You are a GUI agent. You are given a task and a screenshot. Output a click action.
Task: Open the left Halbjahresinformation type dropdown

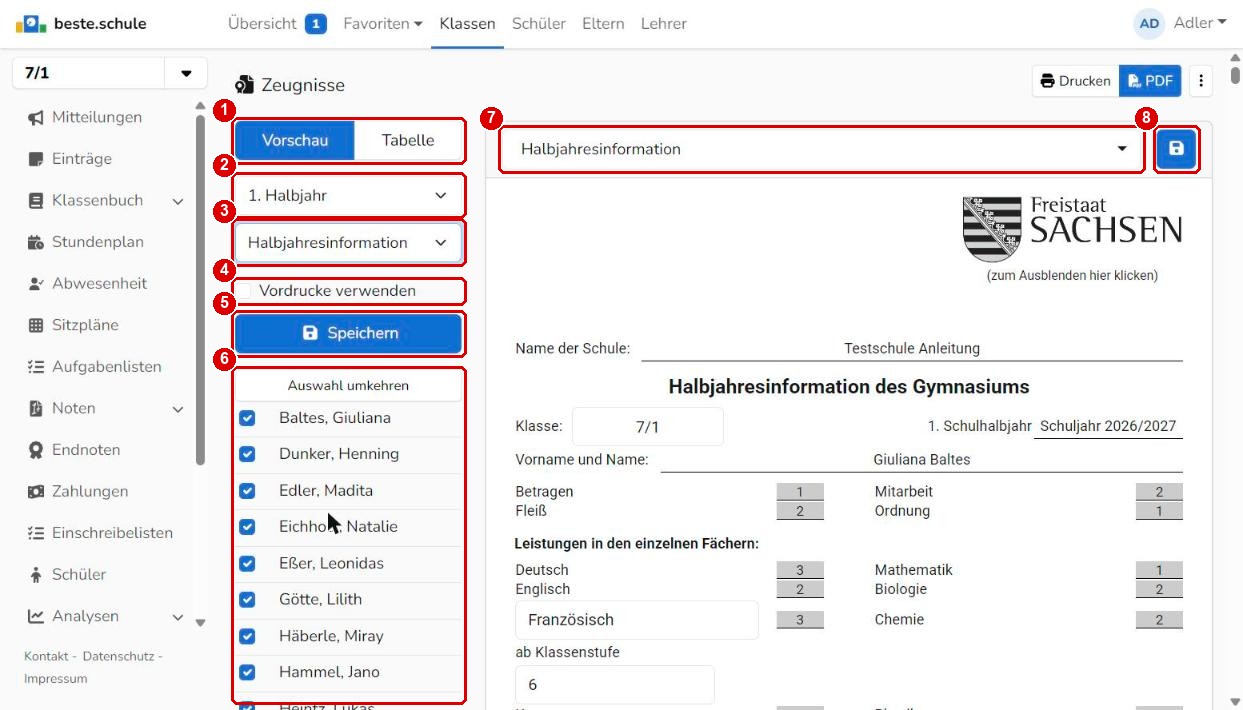(x=348, y=243)
